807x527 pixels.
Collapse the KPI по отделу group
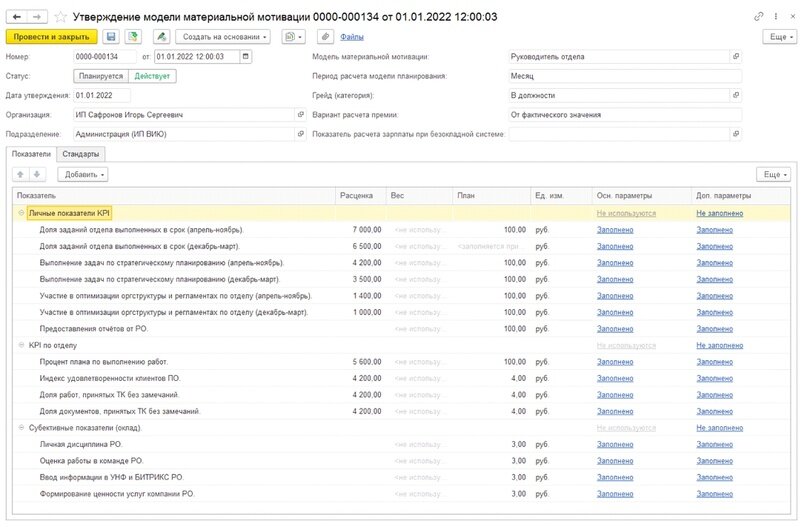click(21, 345)
